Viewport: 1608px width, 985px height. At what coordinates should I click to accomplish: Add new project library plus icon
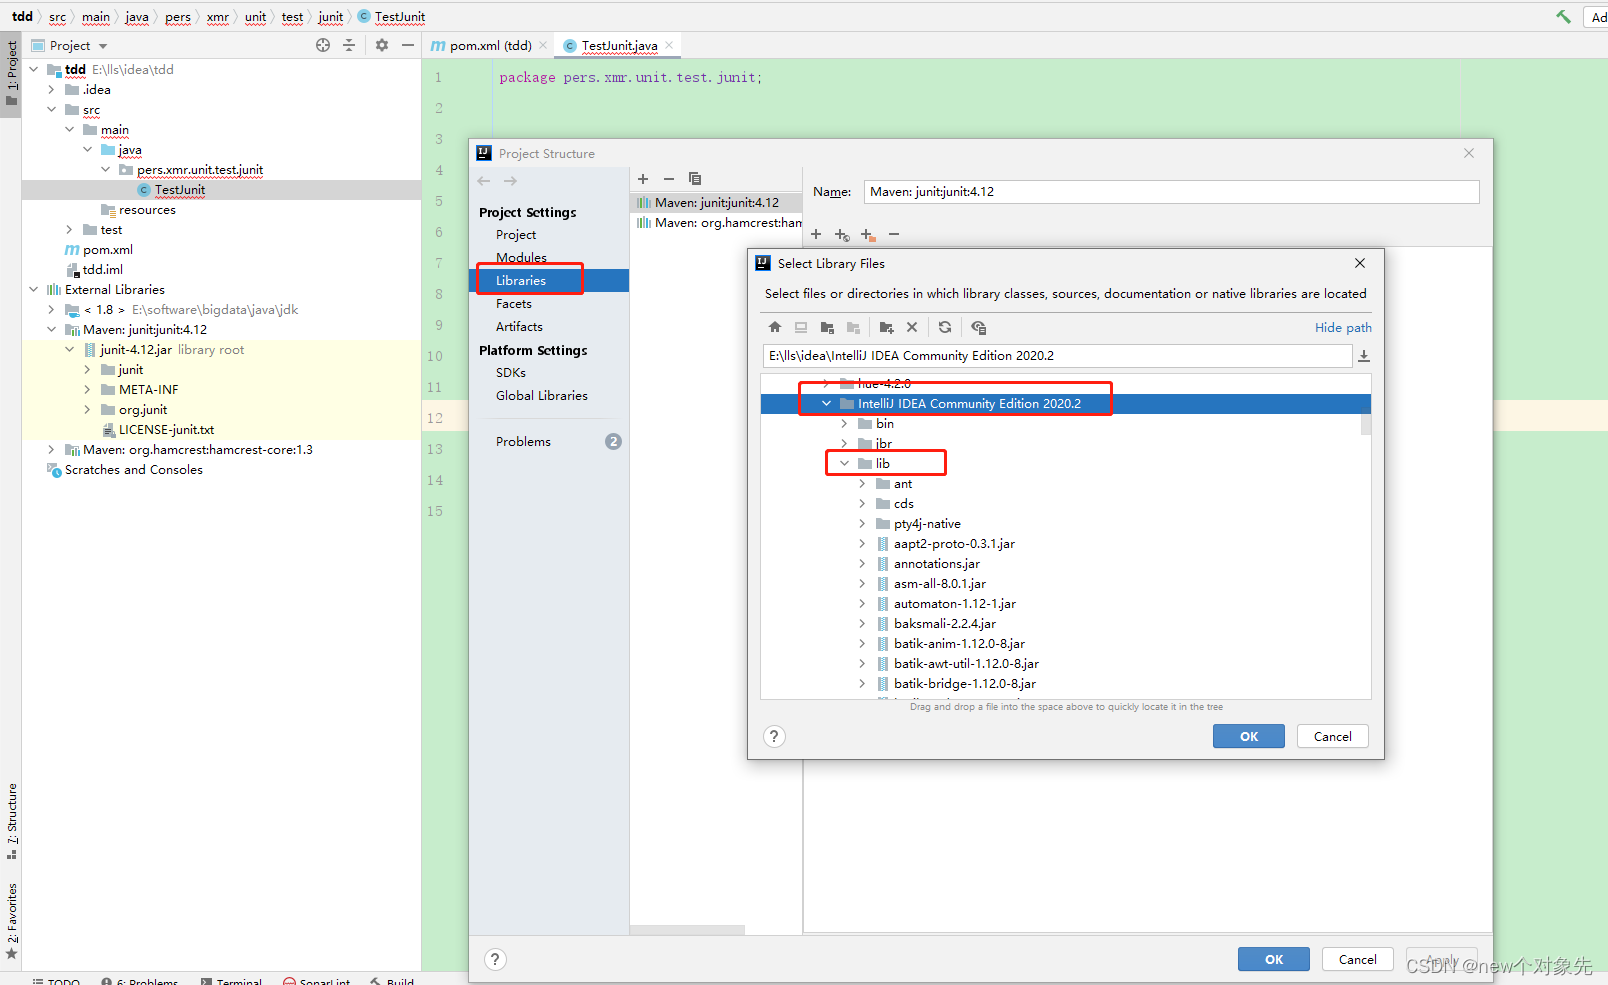point(643,179)
